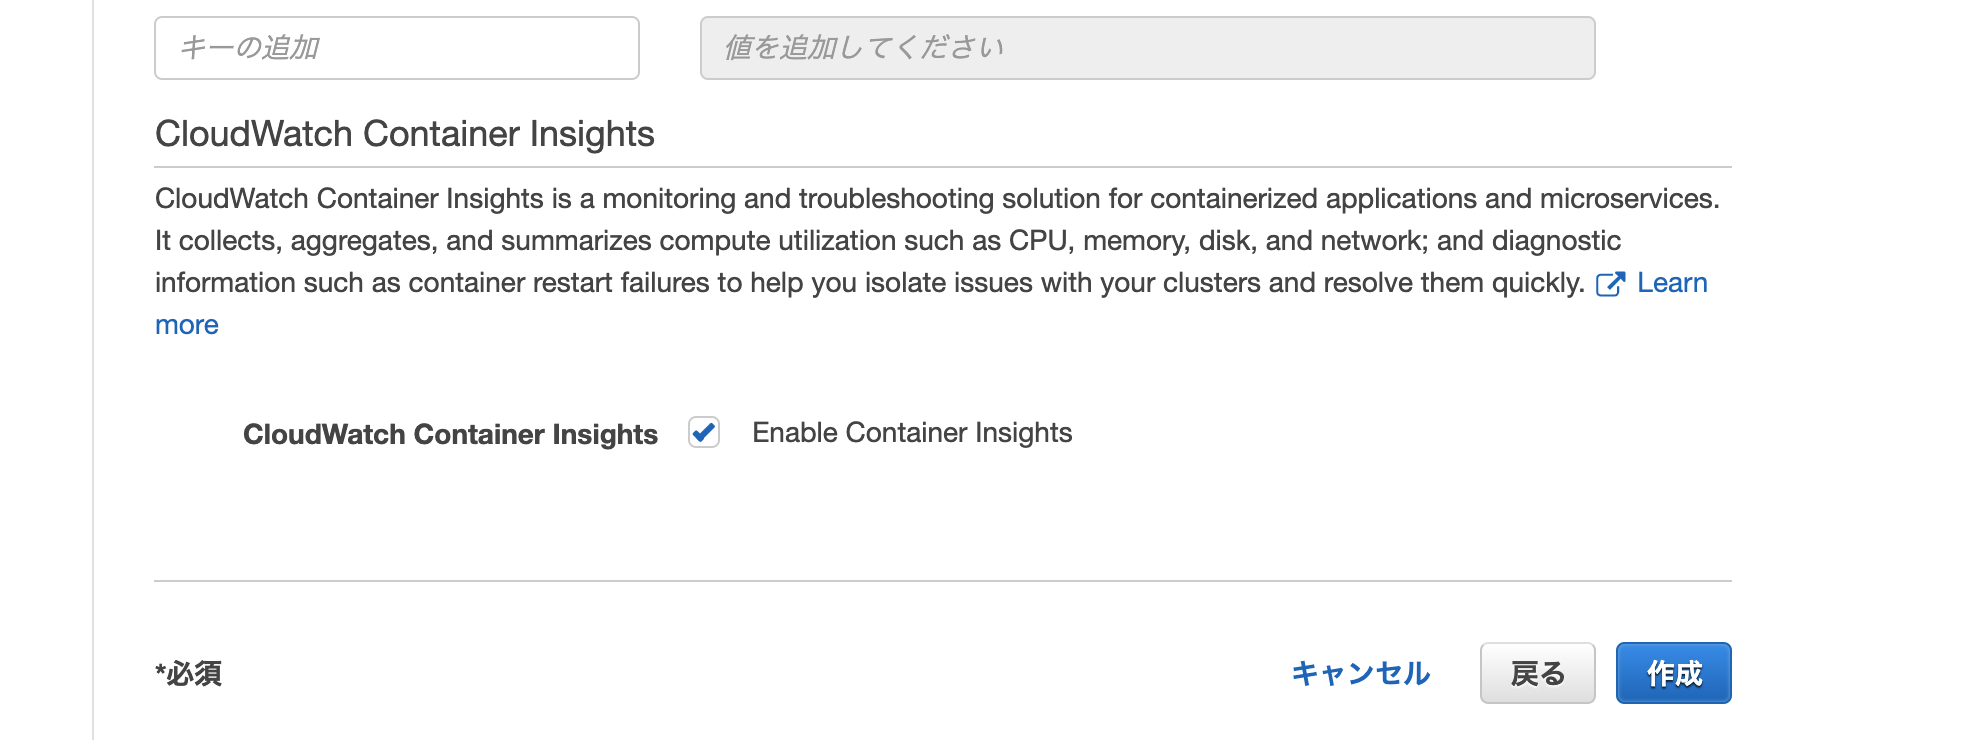
Task: Click the divider line above the 作成 button
Action: (942, 581)
